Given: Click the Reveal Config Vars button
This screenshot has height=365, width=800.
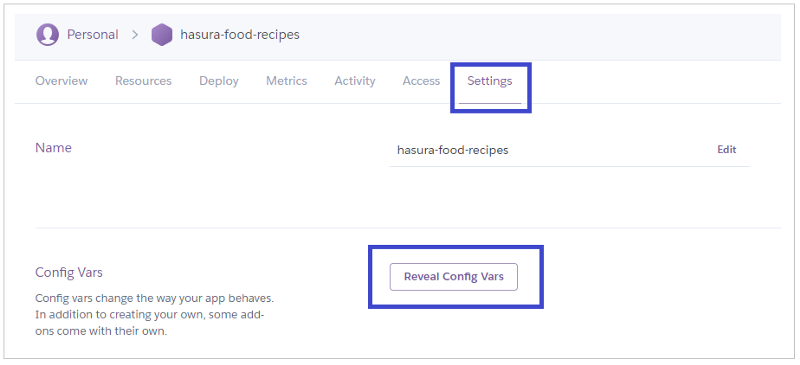Looking at the screenshot, I should 454,277.
